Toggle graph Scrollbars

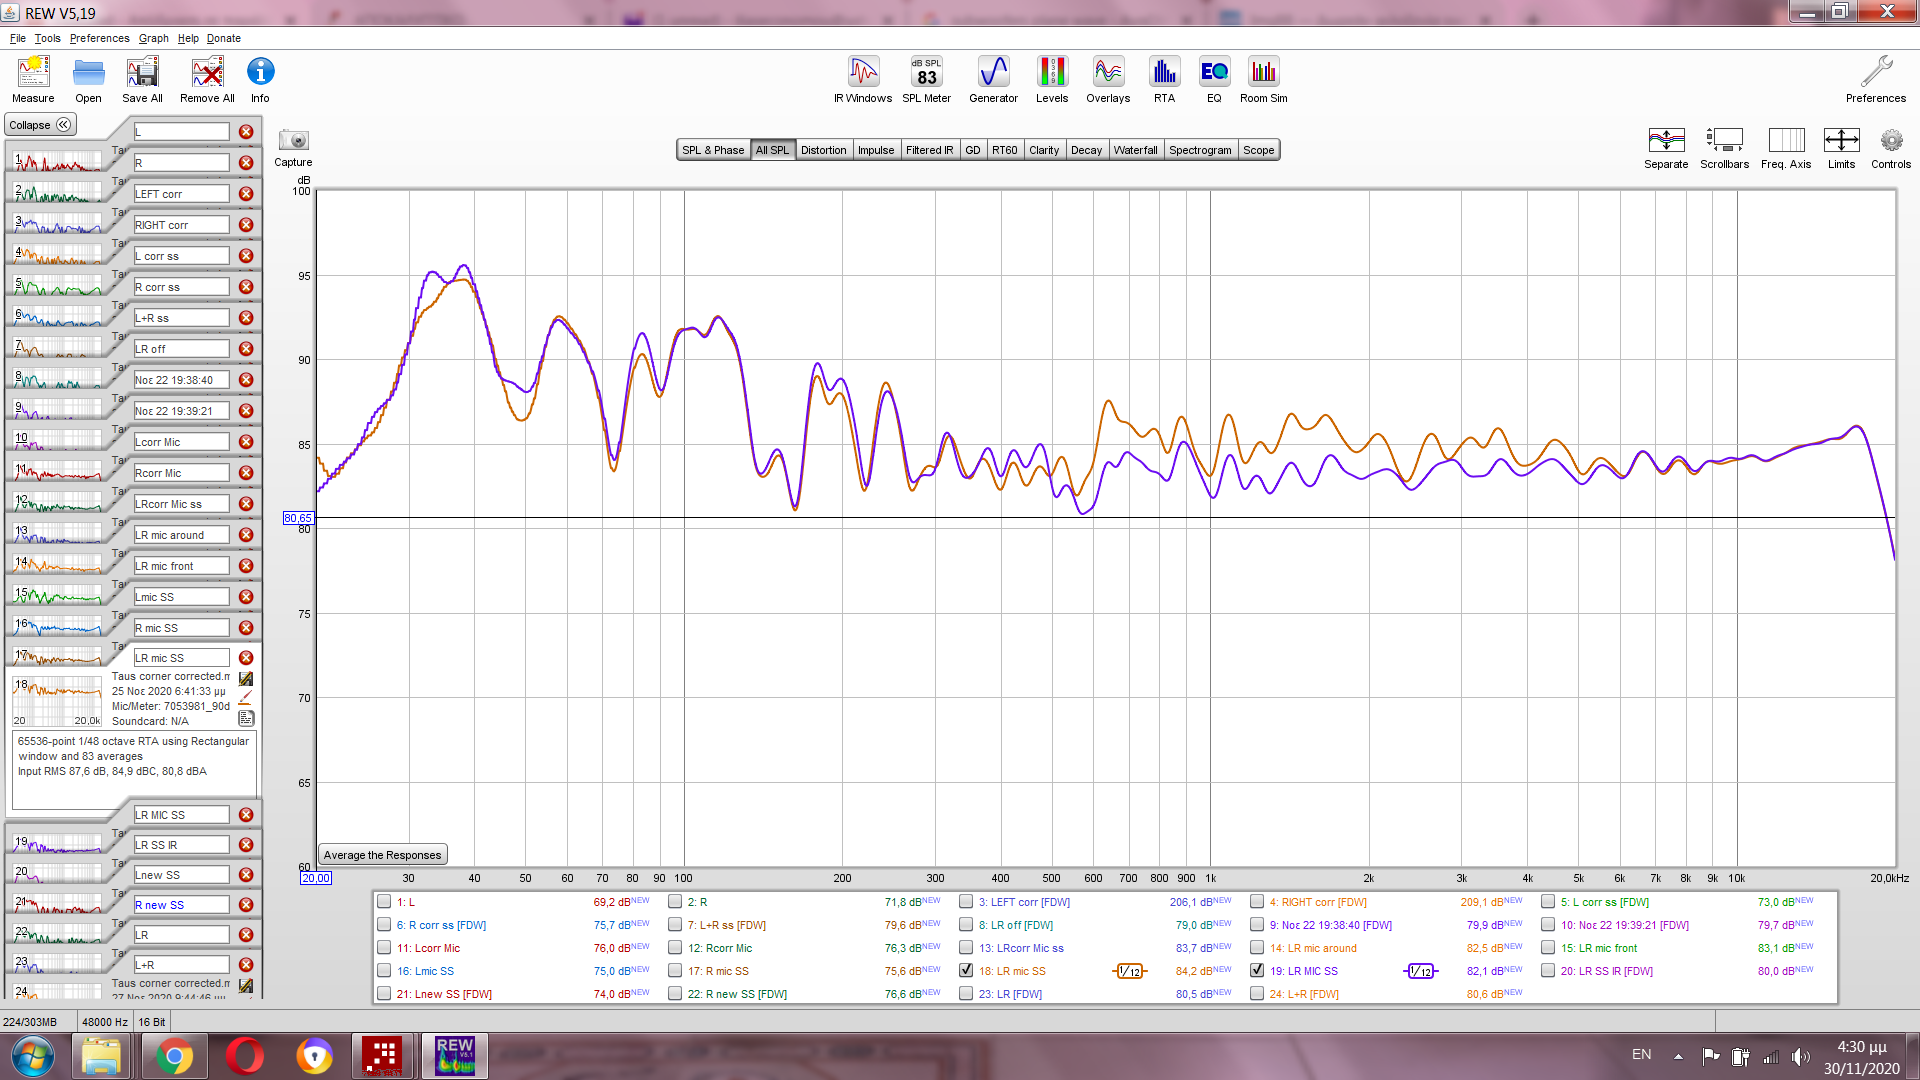1724,147
